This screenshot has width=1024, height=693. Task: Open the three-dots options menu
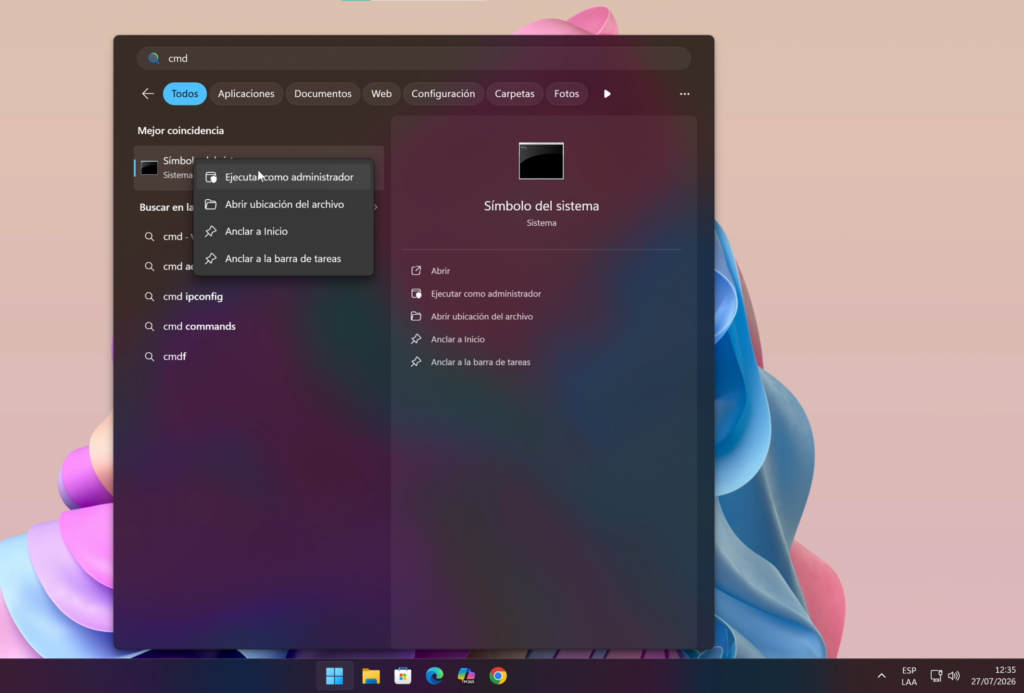pyautogui.click(x=684, y=93)
